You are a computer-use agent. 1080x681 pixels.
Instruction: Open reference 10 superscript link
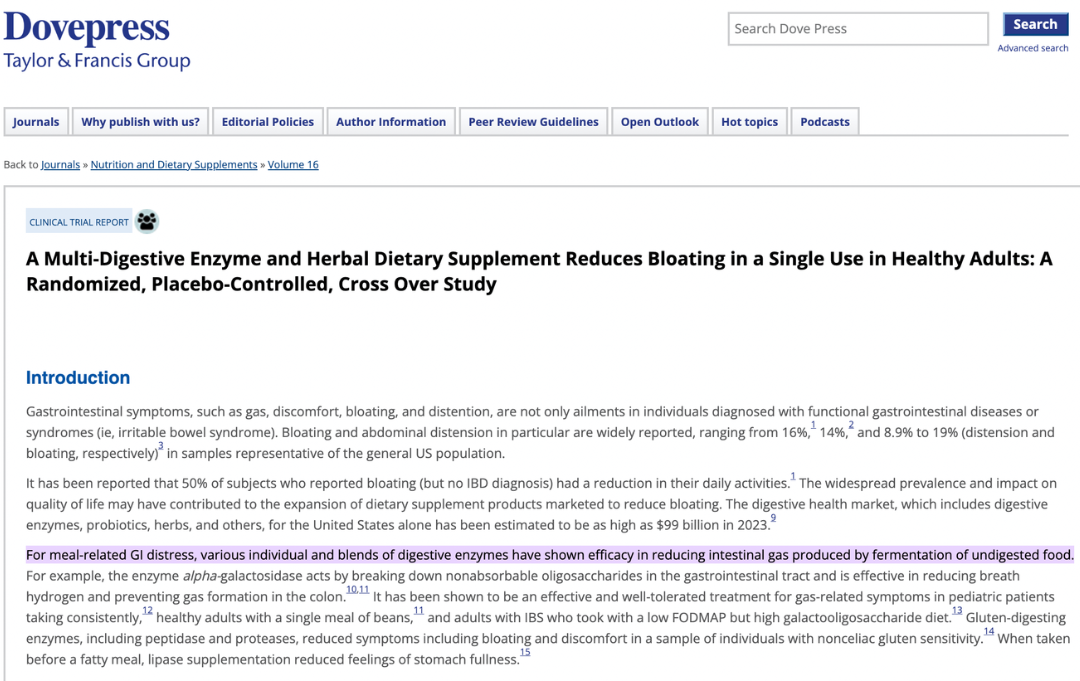352,589
